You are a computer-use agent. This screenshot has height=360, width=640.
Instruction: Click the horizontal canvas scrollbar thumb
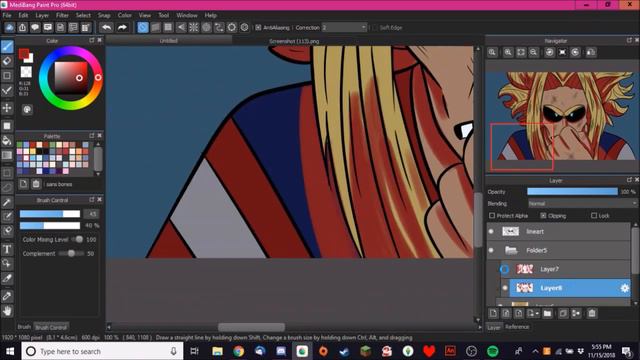pos(251,327)
